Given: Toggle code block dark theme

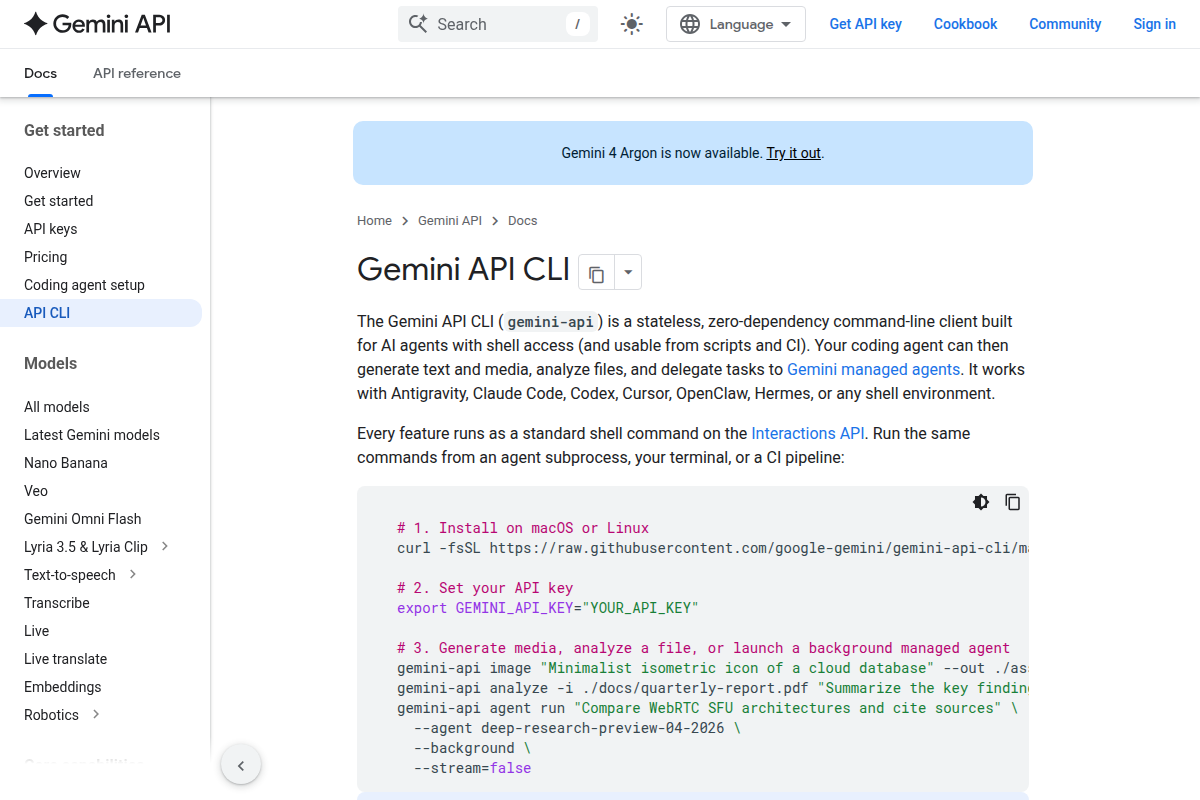Looking at the screenshot, I should point(981,502).
